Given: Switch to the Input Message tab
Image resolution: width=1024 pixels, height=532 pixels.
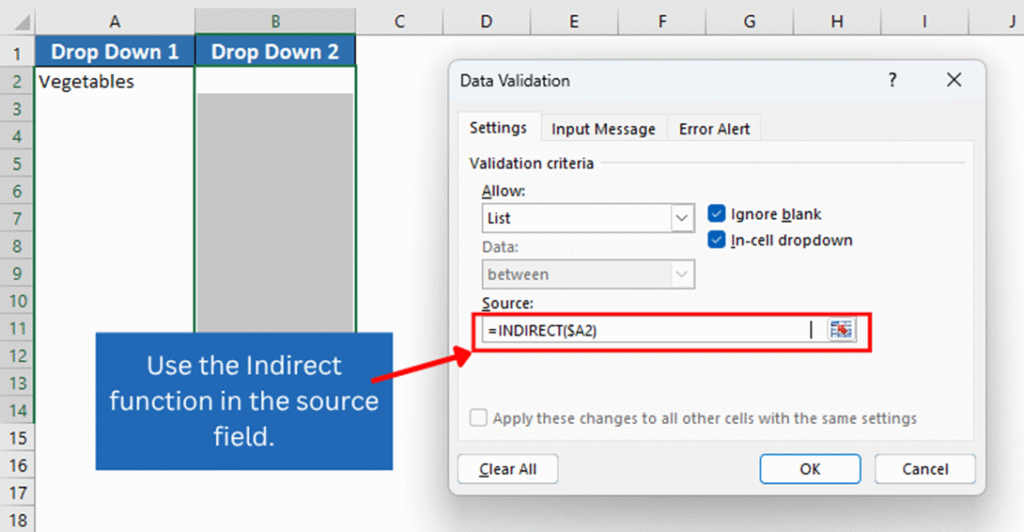Looking at the screenshot, I should 603,129.
